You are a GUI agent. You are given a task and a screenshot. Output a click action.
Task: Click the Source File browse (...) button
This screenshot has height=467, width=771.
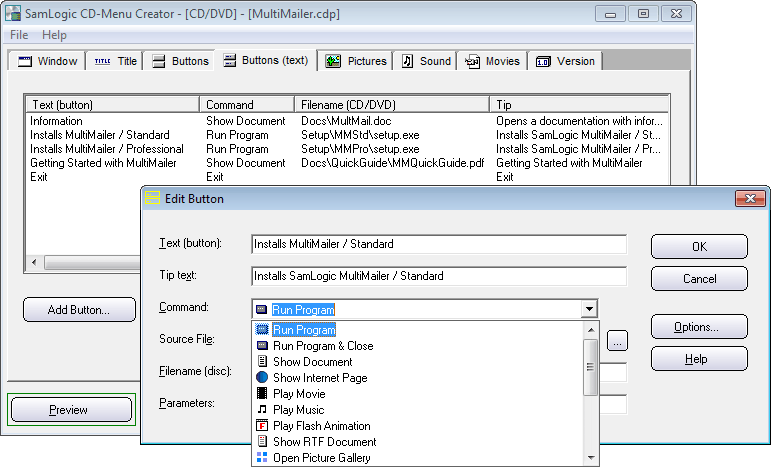[617, 341]
